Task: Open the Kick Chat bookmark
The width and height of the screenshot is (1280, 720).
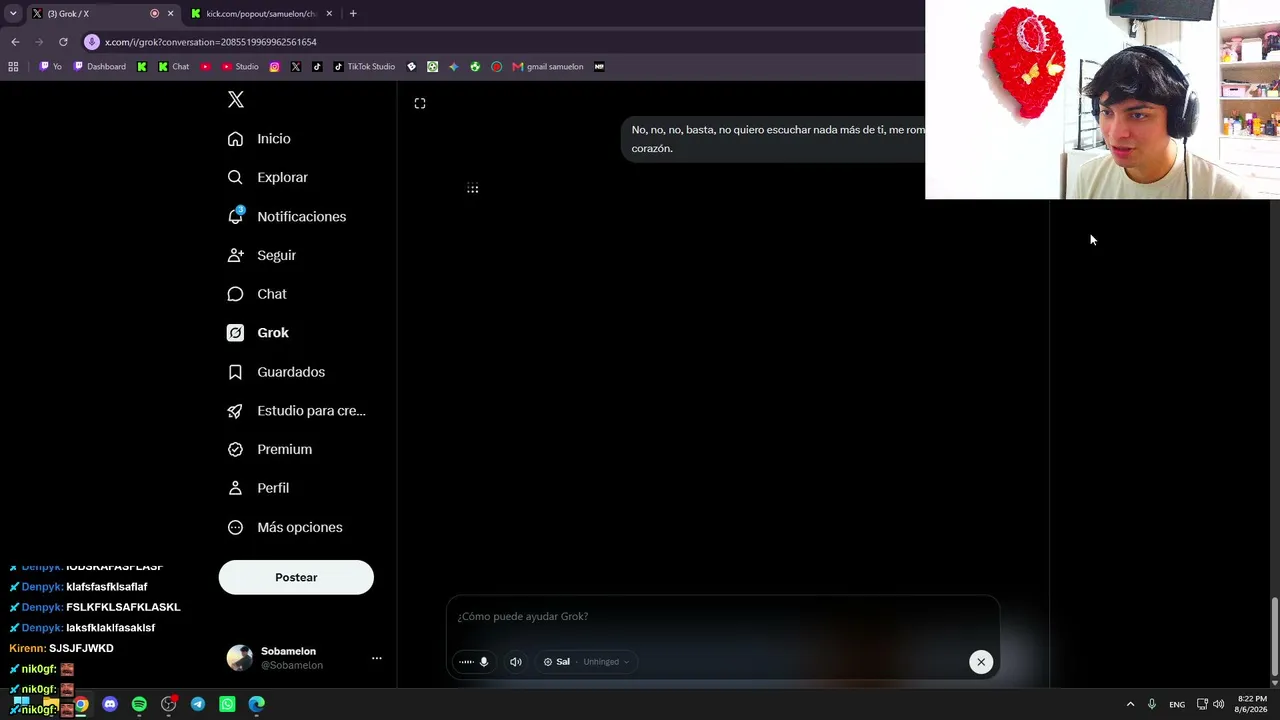Action: [174, 67]
